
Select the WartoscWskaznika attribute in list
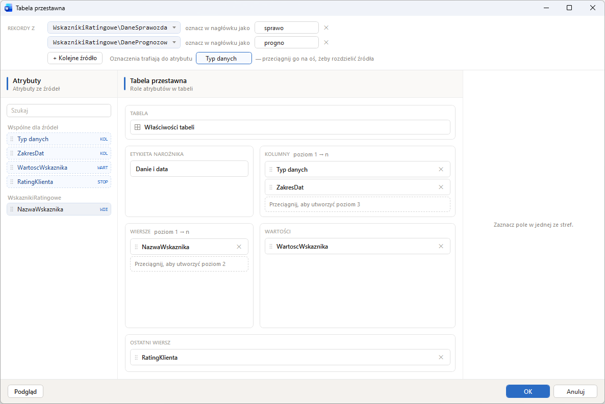(x=59, y=167)
